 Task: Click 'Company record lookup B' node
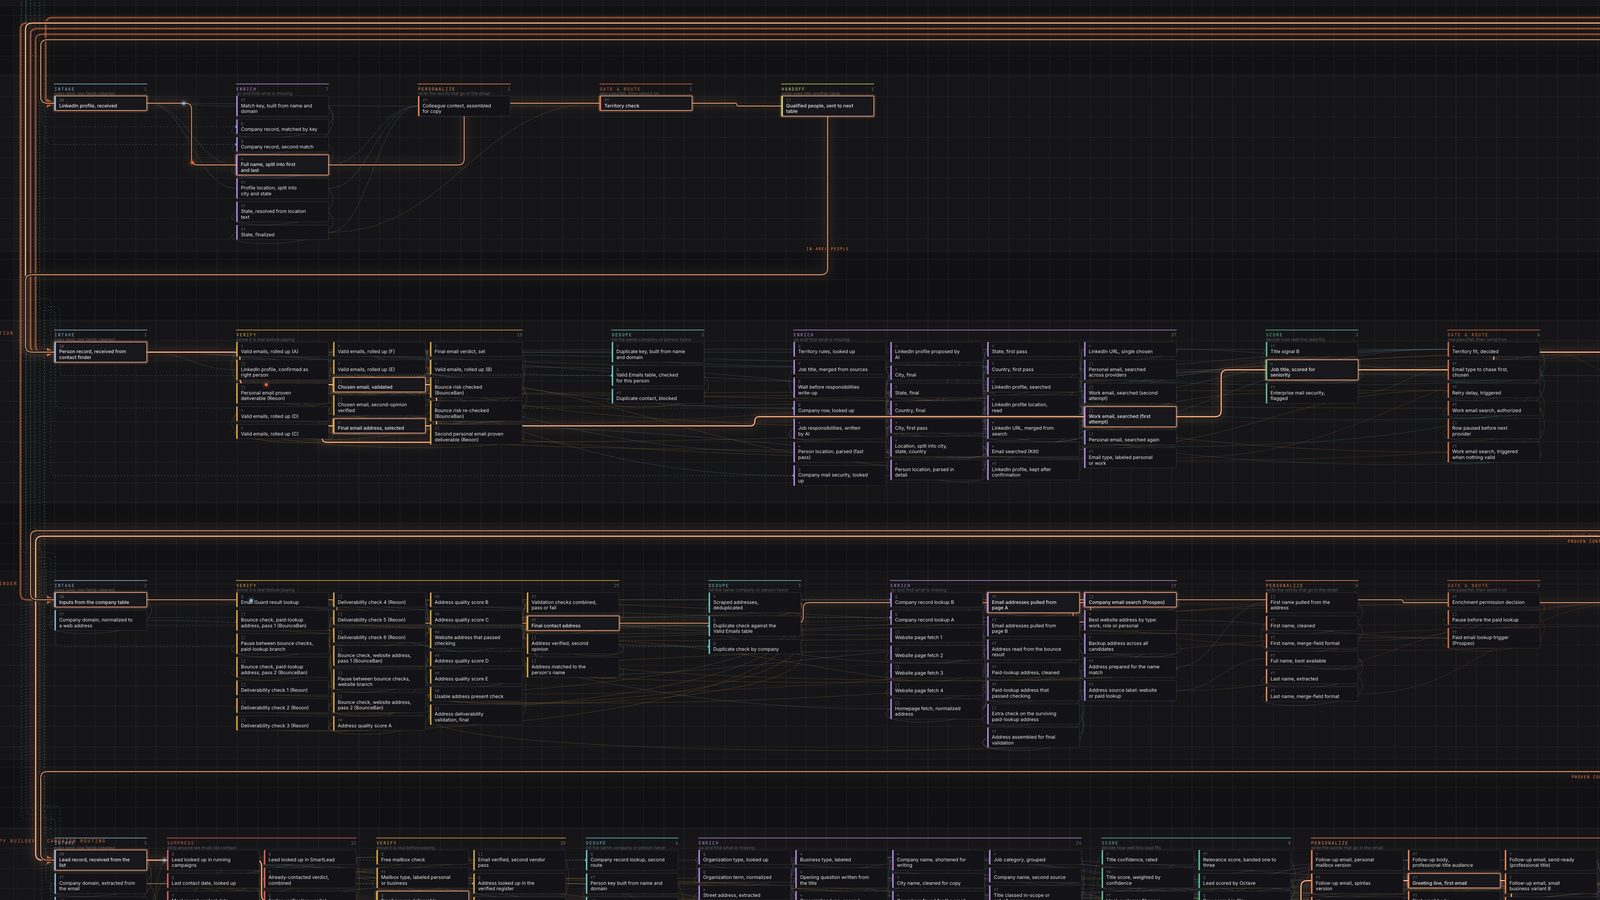coord(938,601)
